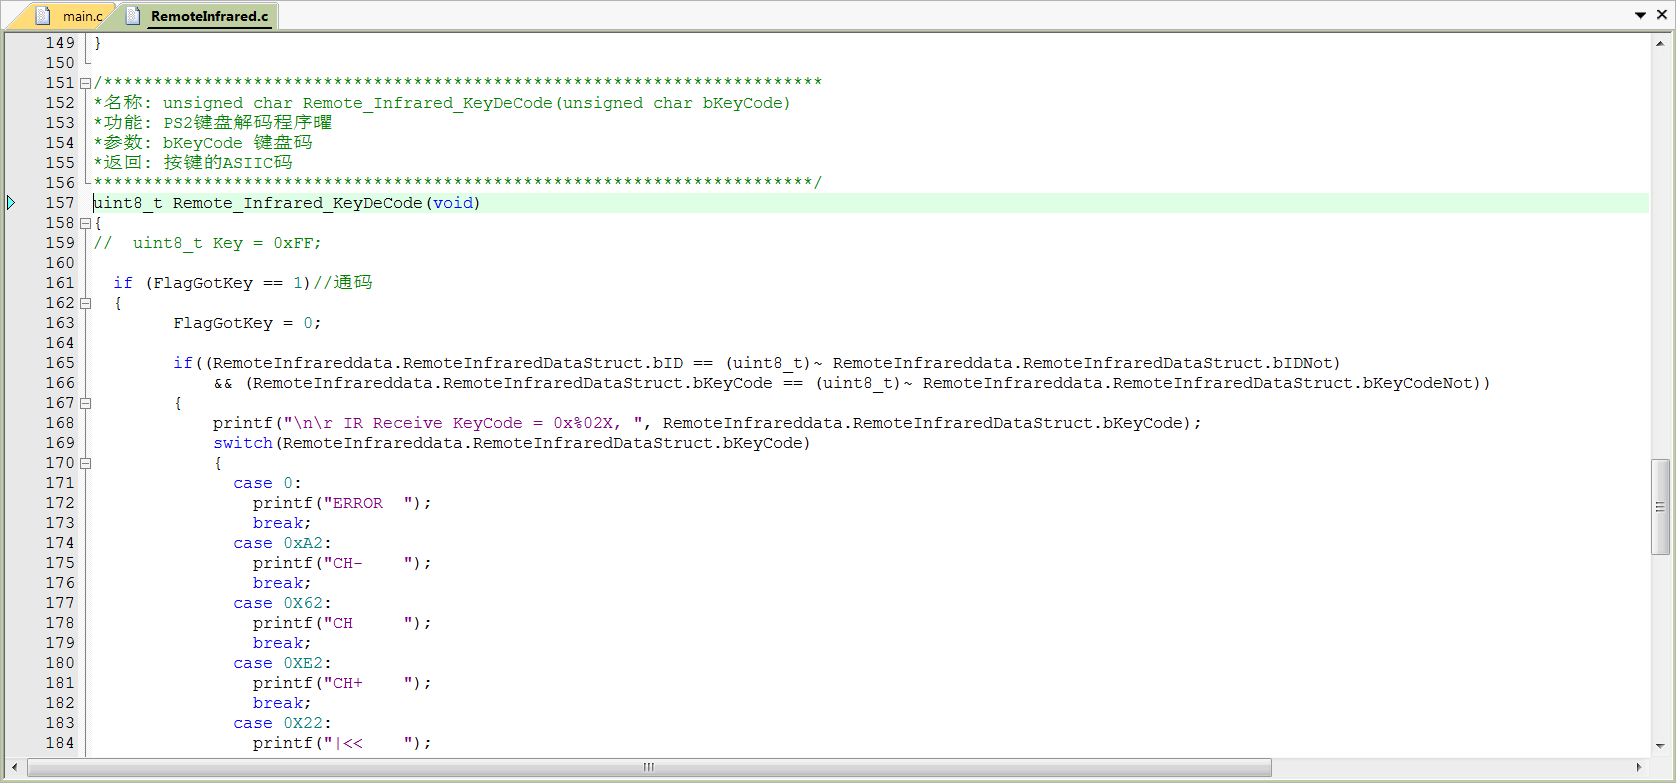Click line number 149 in the gutter
Image resolution: width=1676 pixels, height=783 pixels.
60,43
